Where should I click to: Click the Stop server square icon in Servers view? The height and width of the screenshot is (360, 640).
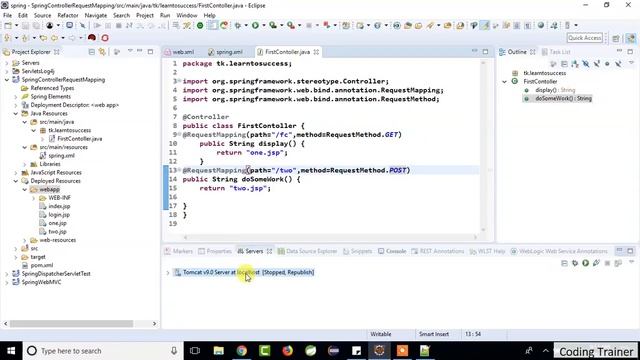pyautogui.click(x=607, y=263)
